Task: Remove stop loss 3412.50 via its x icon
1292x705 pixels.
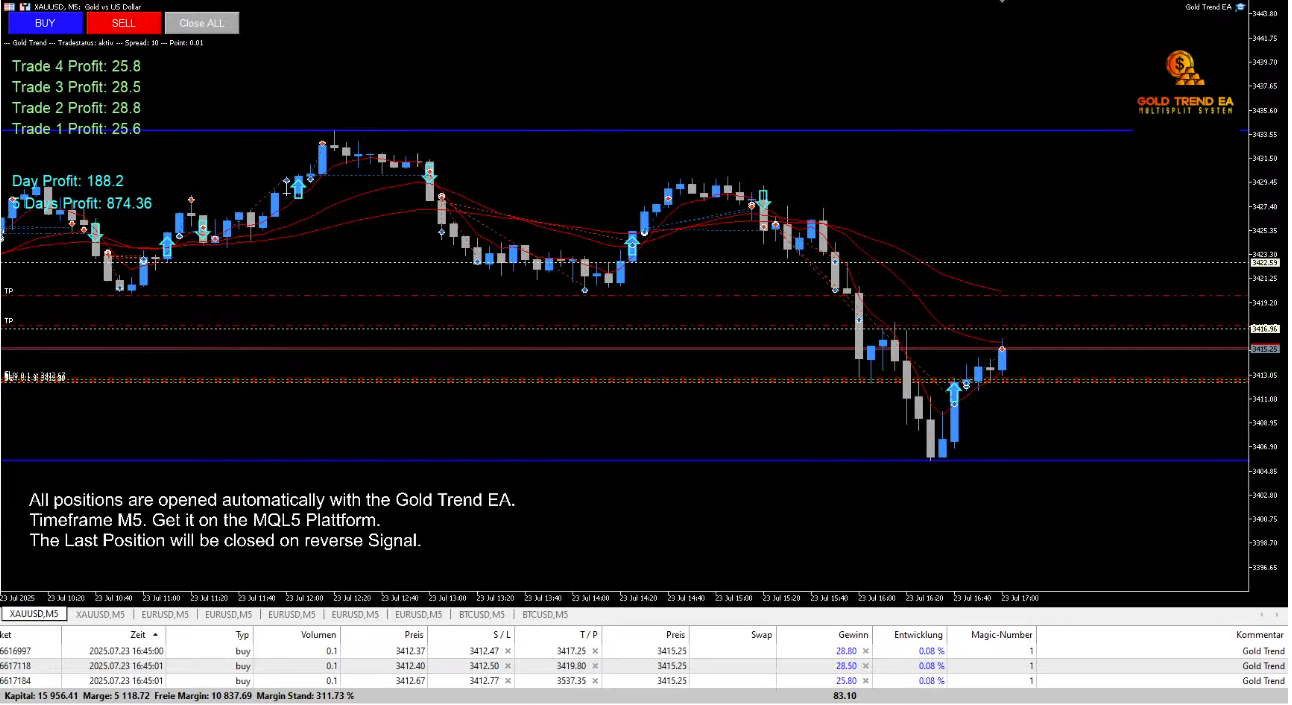Action: (x=508, y=666)
